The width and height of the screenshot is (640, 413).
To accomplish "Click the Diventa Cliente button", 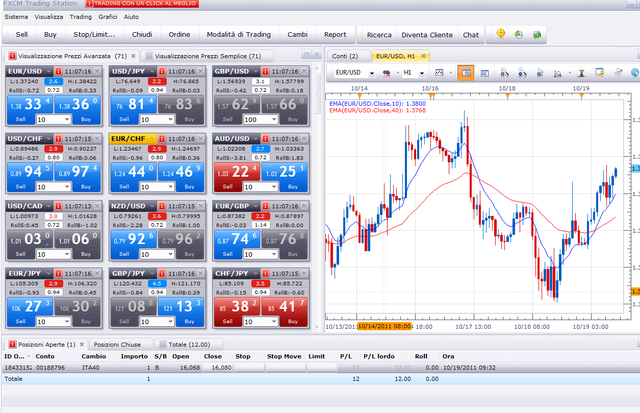I will click(427, 35).
